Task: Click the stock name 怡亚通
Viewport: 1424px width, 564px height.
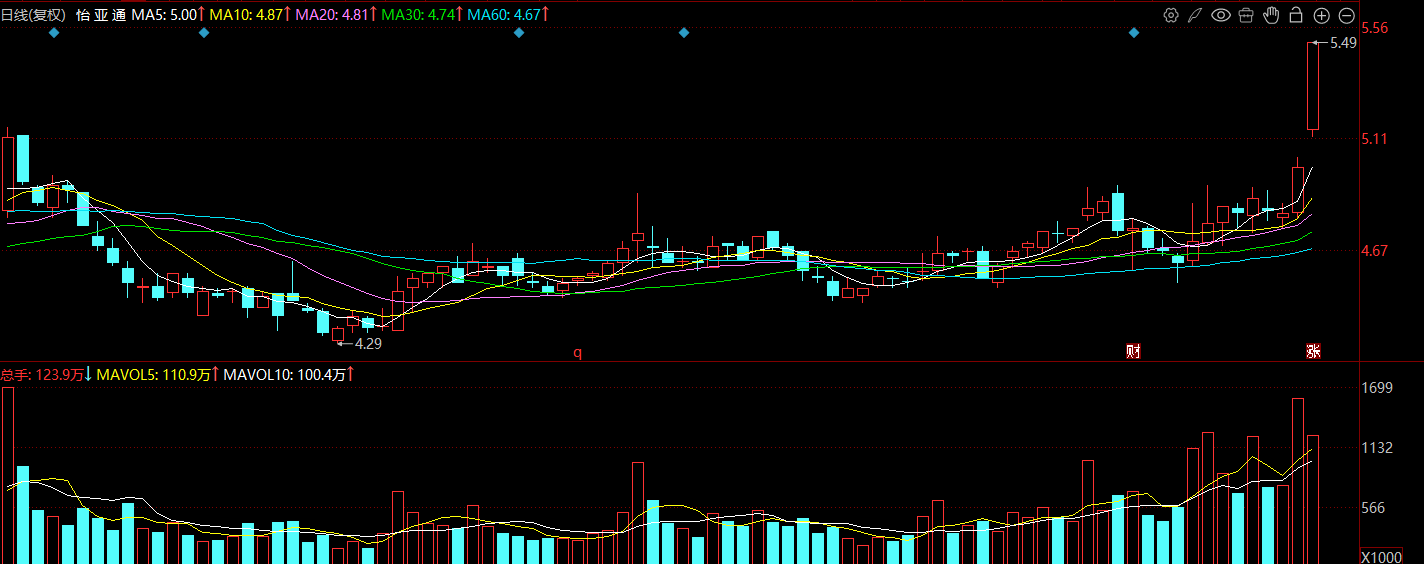Action: coord(101,15)
